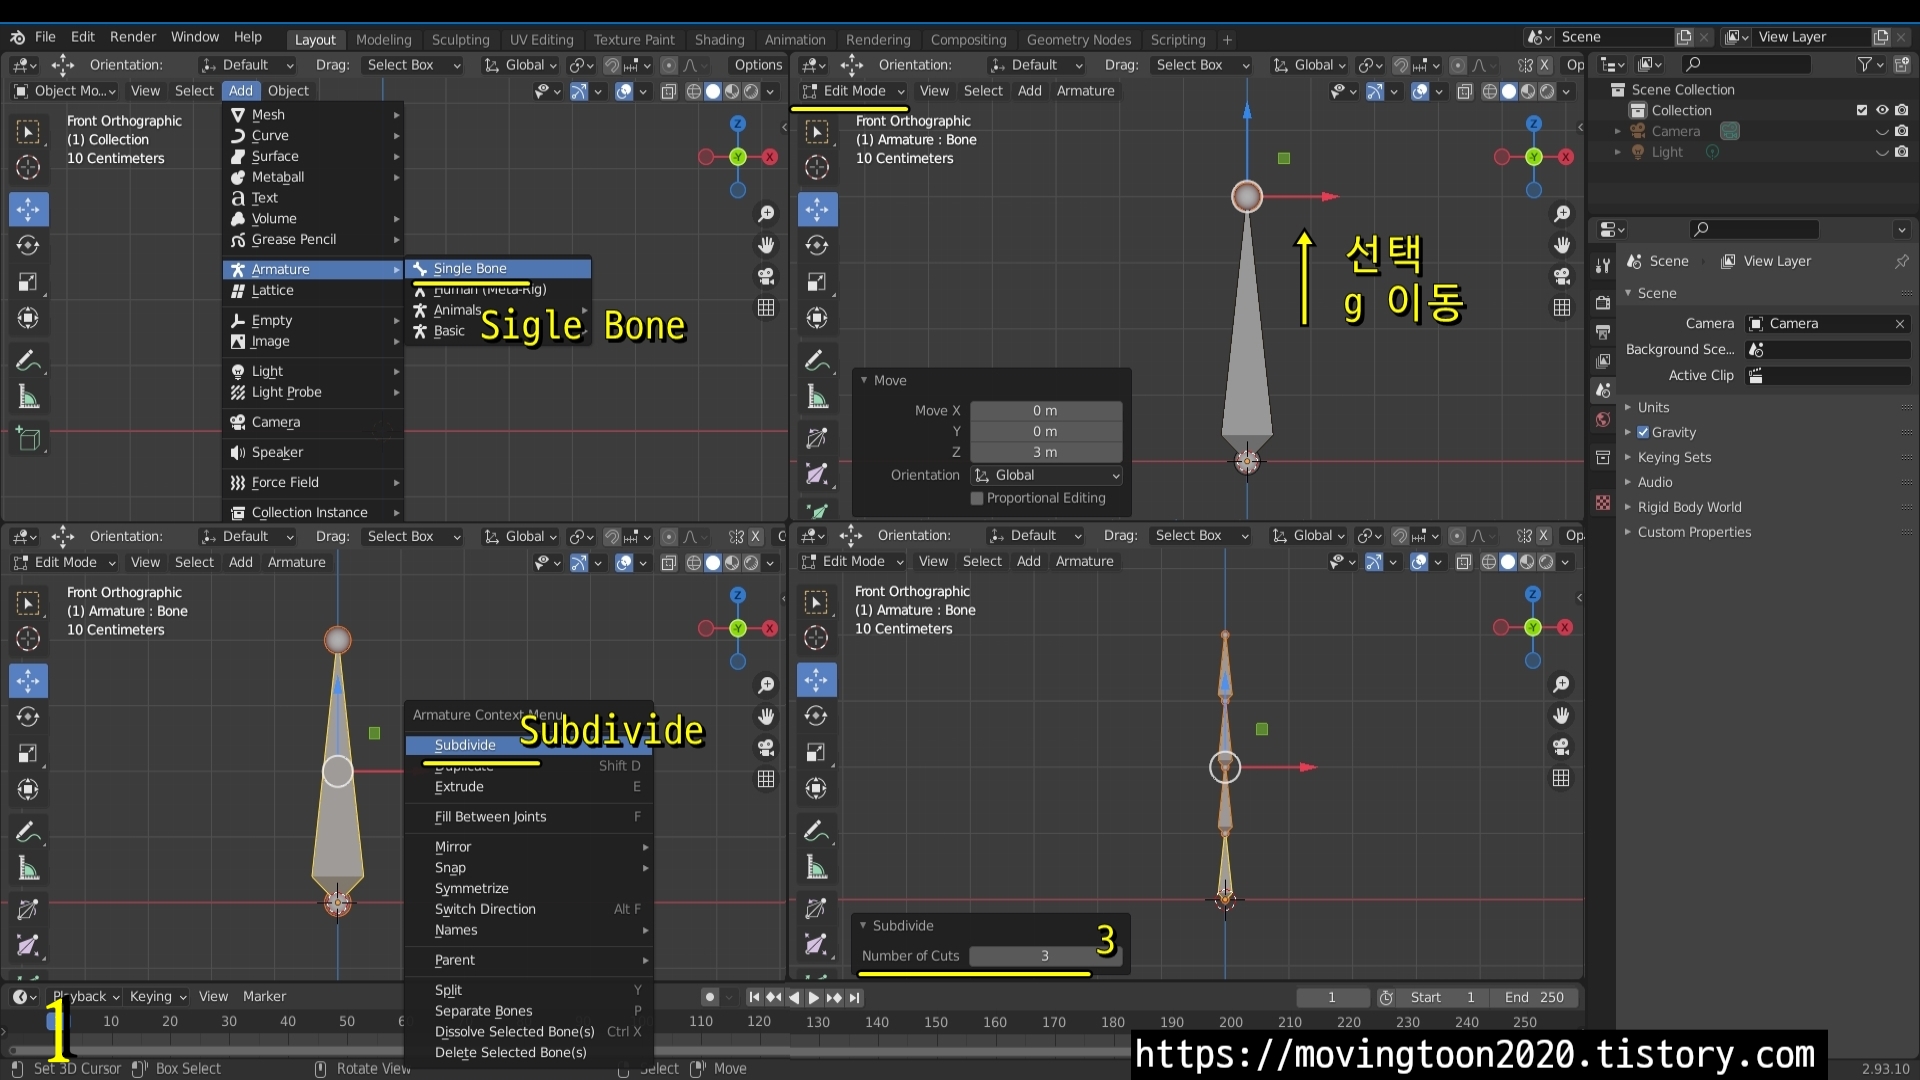This screenshot has height=1080, width=1920.
Task: Open the Output properties tab icon
Action: tap(1603, 332)
